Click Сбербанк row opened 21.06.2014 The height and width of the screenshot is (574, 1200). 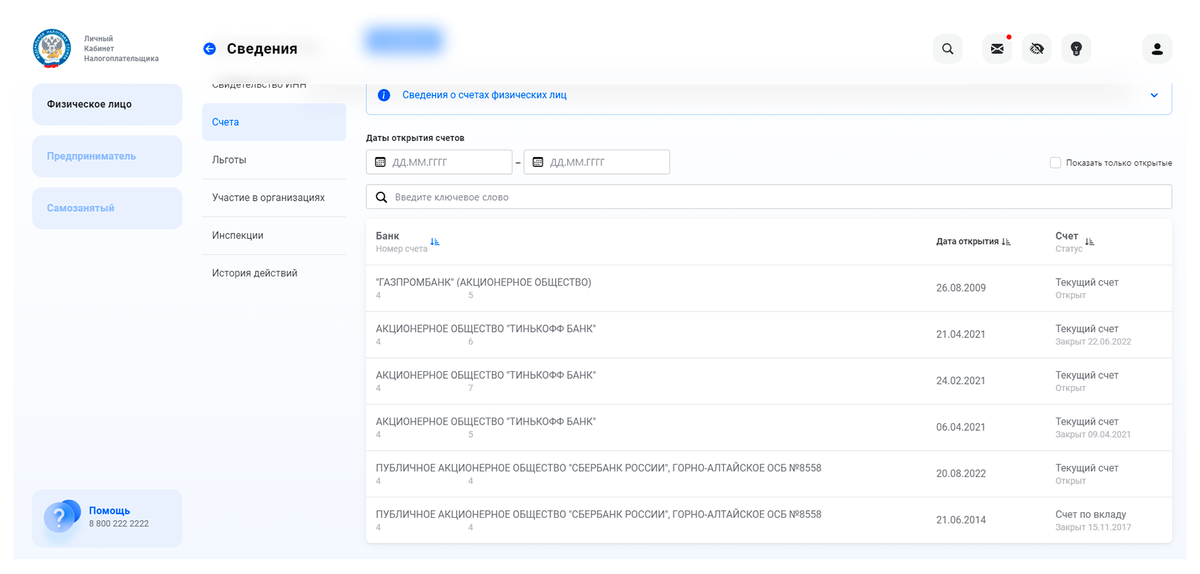(x=769, y=520)
